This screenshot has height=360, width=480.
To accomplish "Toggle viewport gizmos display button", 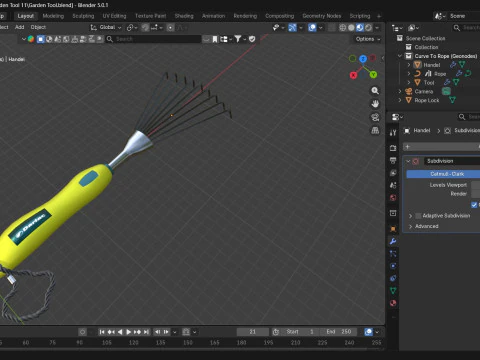I will tap(292, 28).
